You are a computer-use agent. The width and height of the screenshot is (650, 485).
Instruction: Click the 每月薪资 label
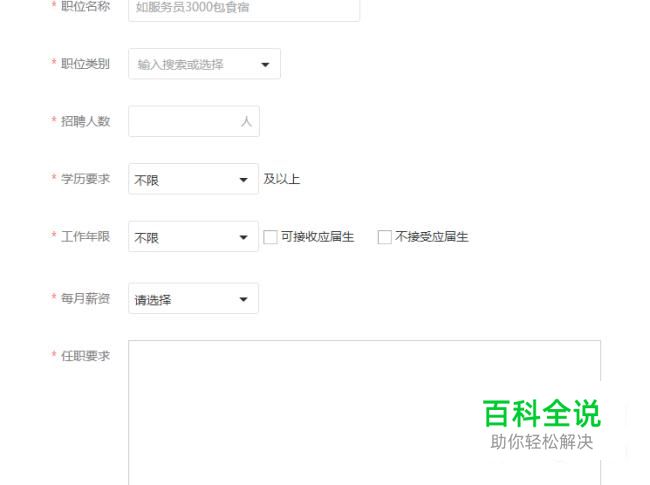[85, 298]
